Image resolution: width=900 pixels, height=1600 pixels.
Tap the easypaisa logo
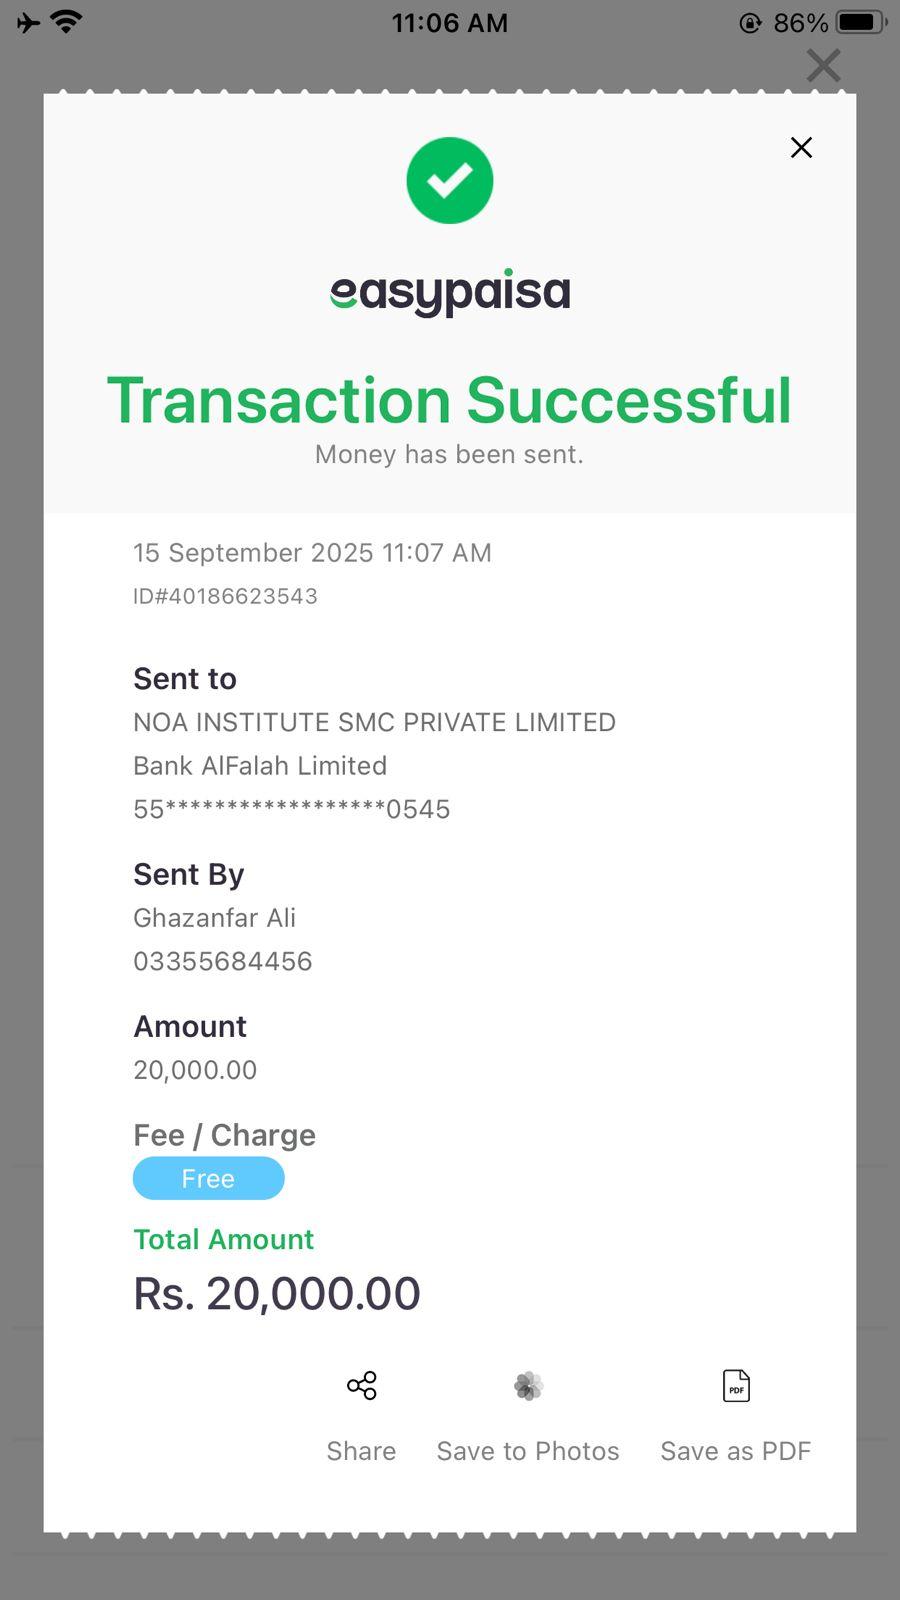click(450, 292)
